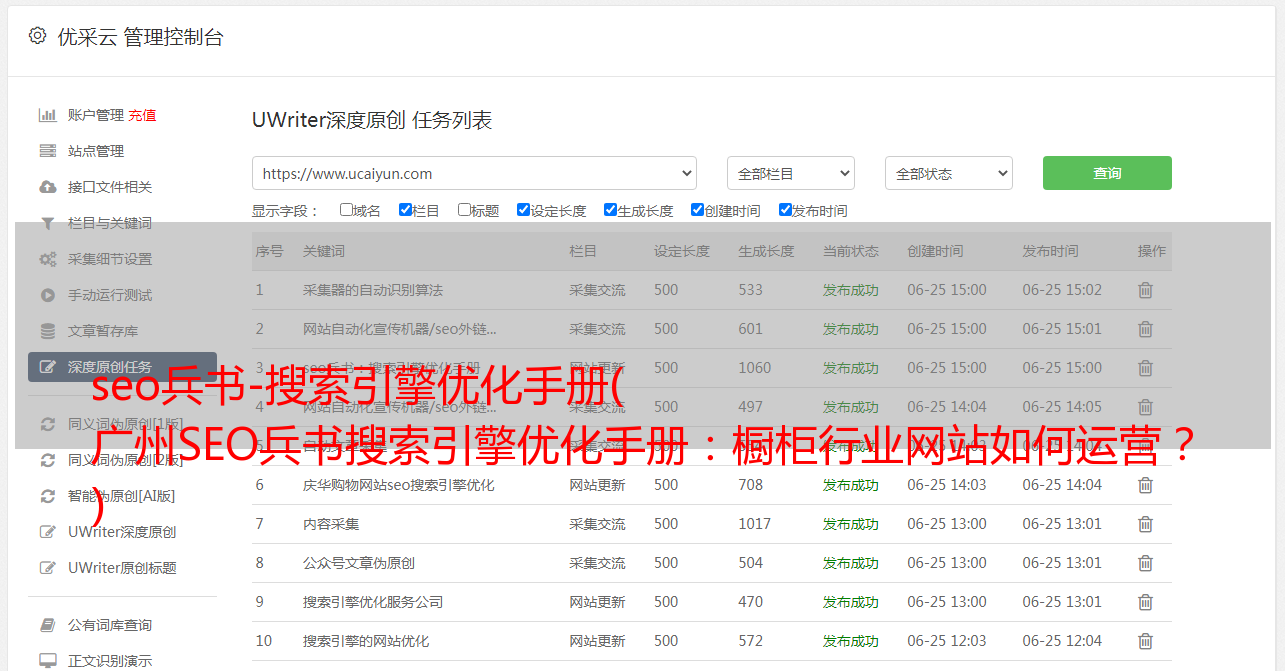Select UWriter原创标题 from the sidebar menu
This screenshot has height=671, width=1285.
click(x=122, y=568)
